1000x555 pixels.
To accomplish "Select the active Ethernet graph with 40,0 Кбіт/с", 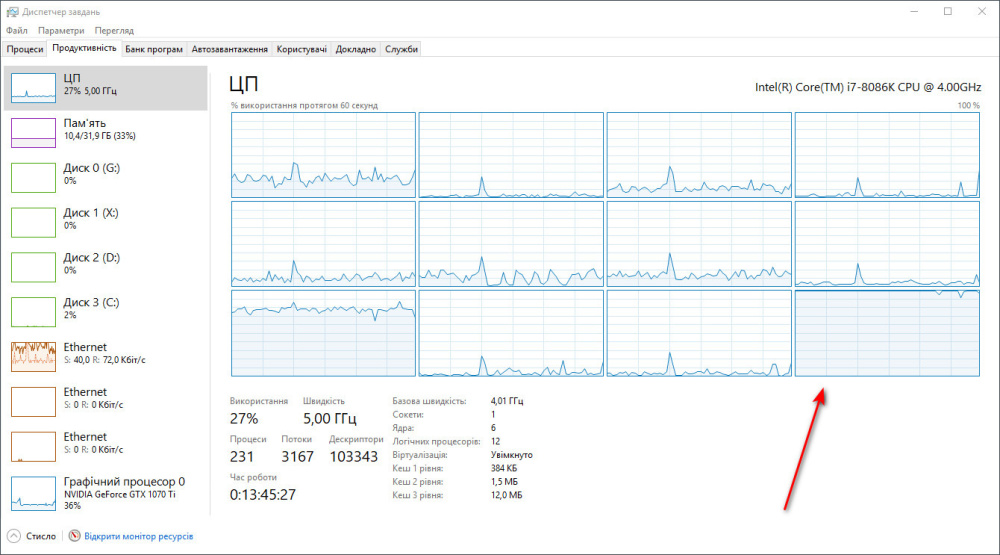I will [x=33, y=356].
